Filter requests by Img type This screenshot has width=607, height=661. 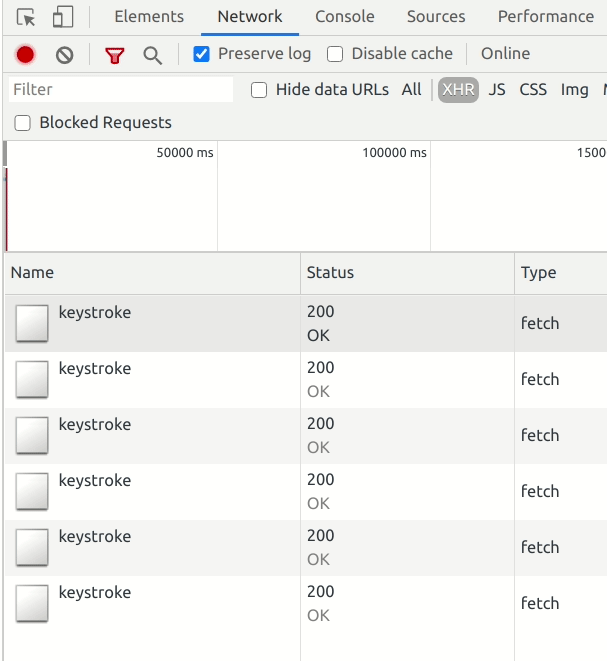click(x=574, y=89)
